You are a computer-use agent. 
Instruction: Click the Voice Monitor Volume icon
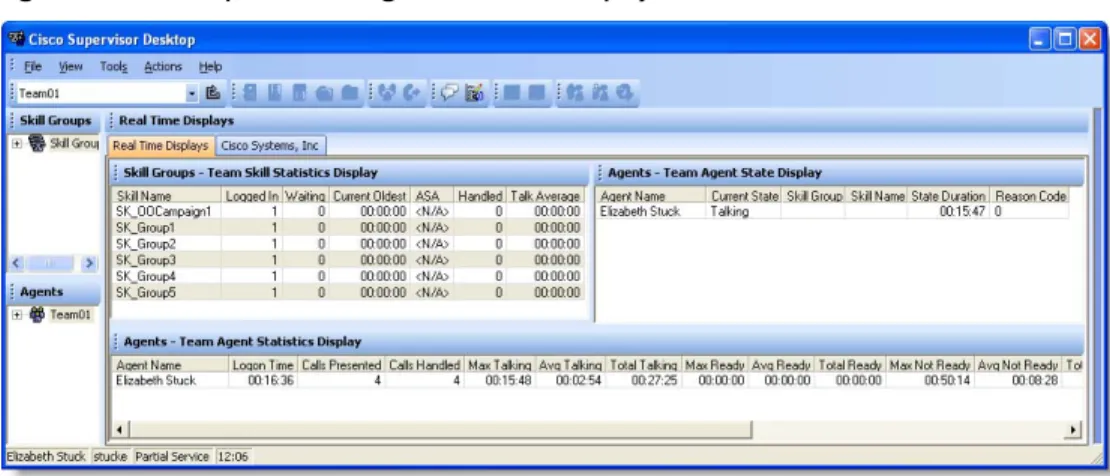click(x=623, y=93)
